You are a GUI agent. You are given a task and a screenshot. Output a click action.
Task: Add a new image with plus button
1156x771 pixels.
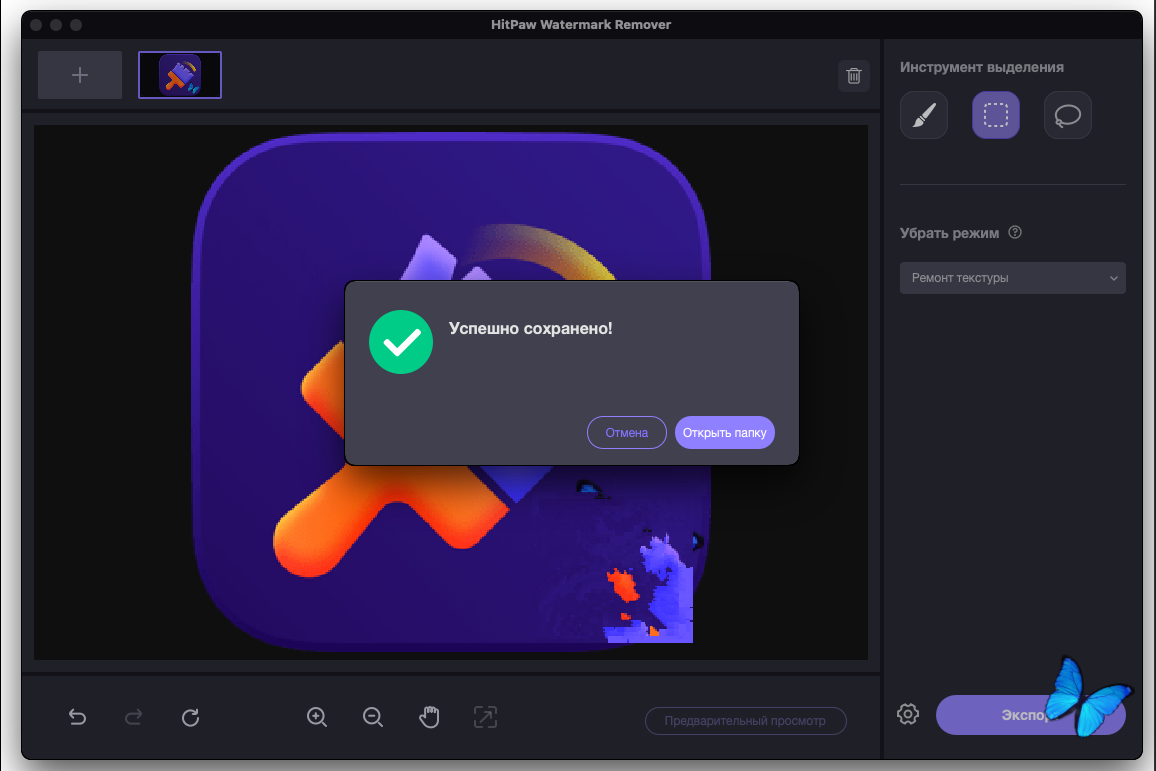(x=80, y=75)
